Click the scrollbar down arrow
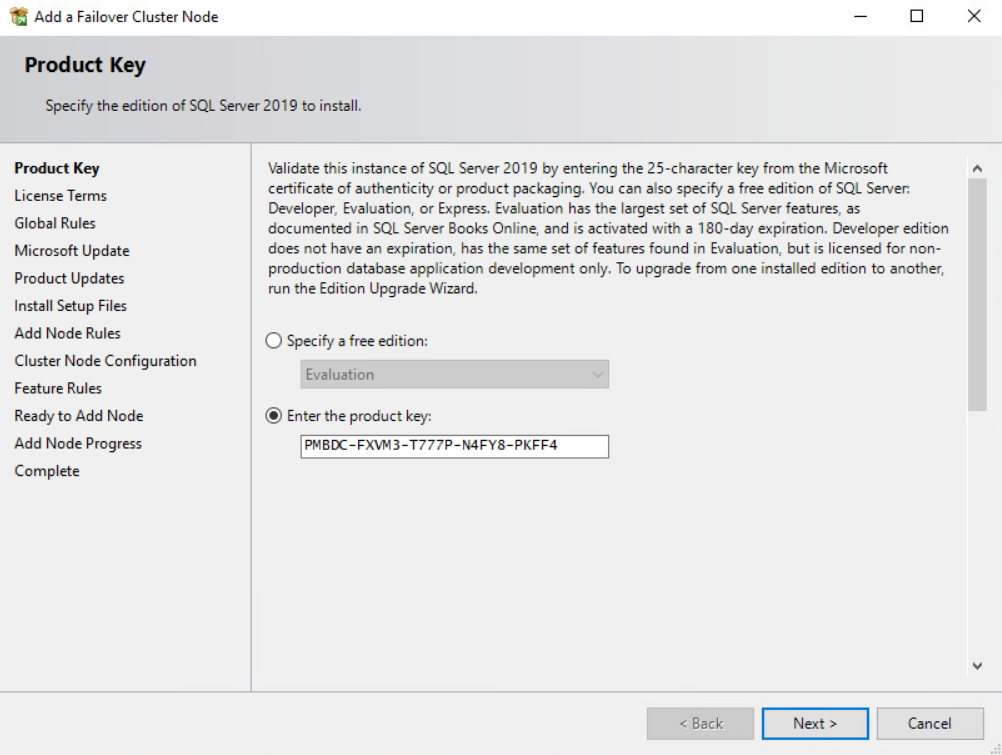This screenshot has height=755, width=1002. point(977,665)
